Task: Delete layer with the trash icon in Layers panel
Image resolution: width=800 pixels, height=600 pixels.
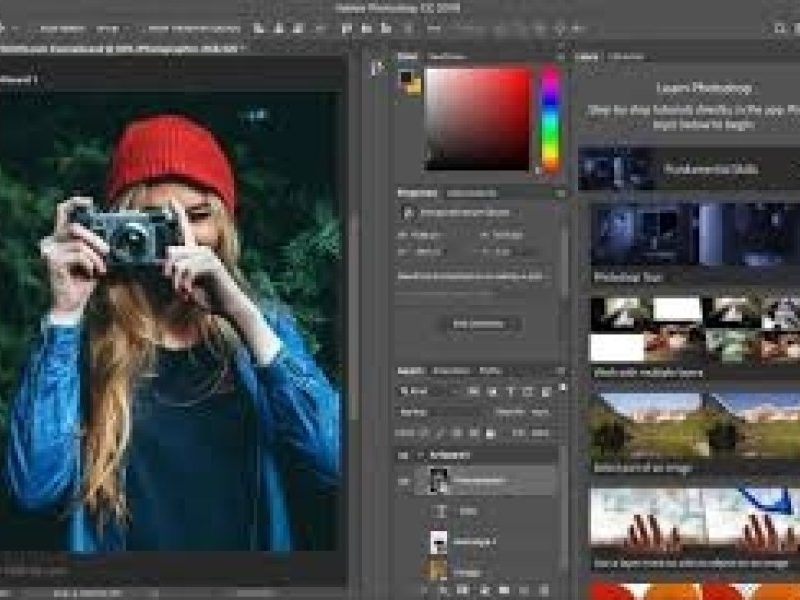Action: click(544, 590)
